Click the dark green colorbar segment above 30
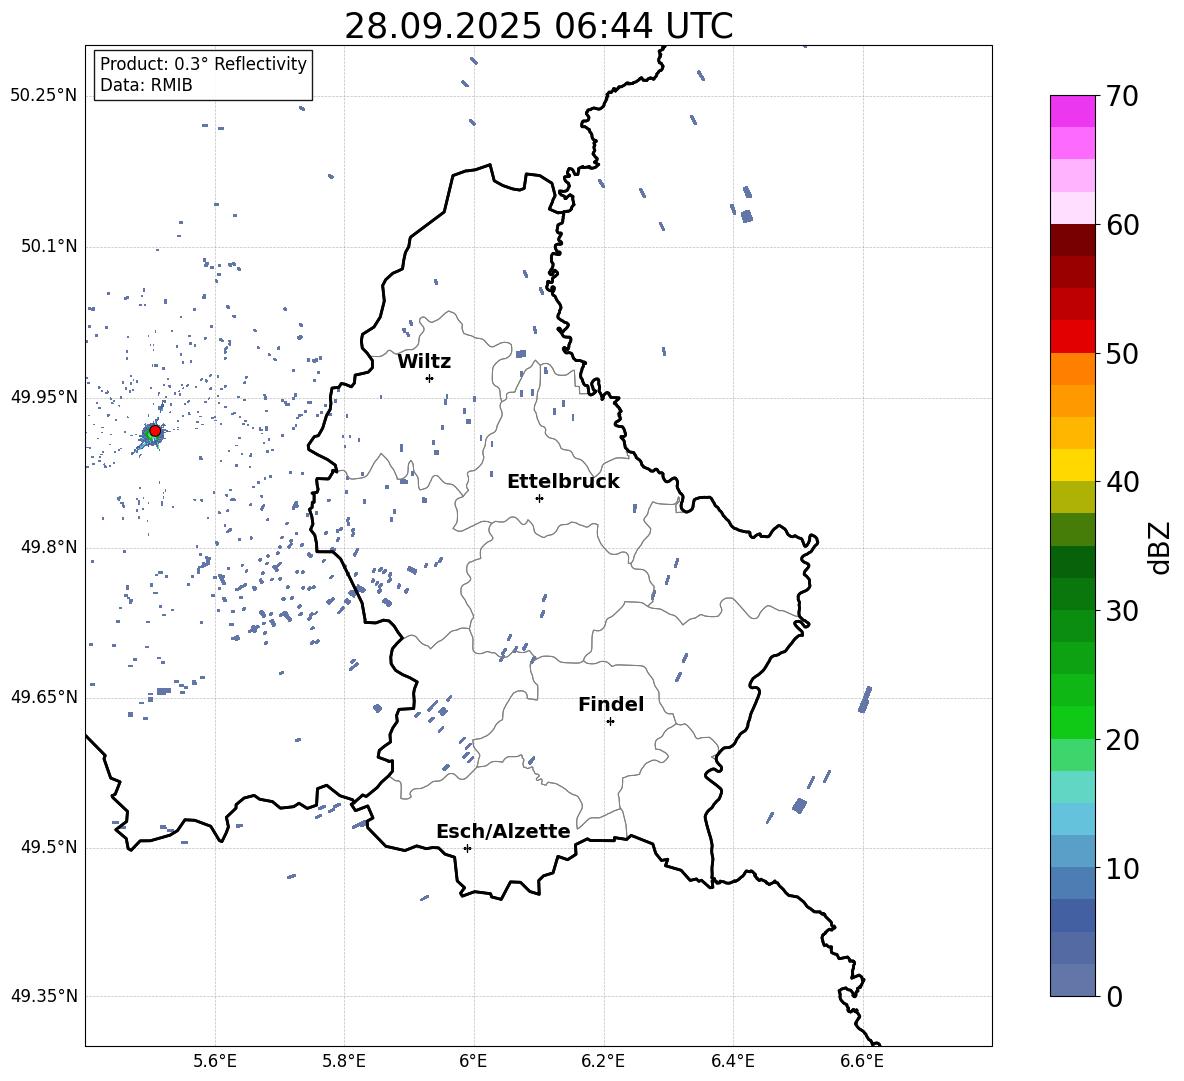 (1072, 594)
